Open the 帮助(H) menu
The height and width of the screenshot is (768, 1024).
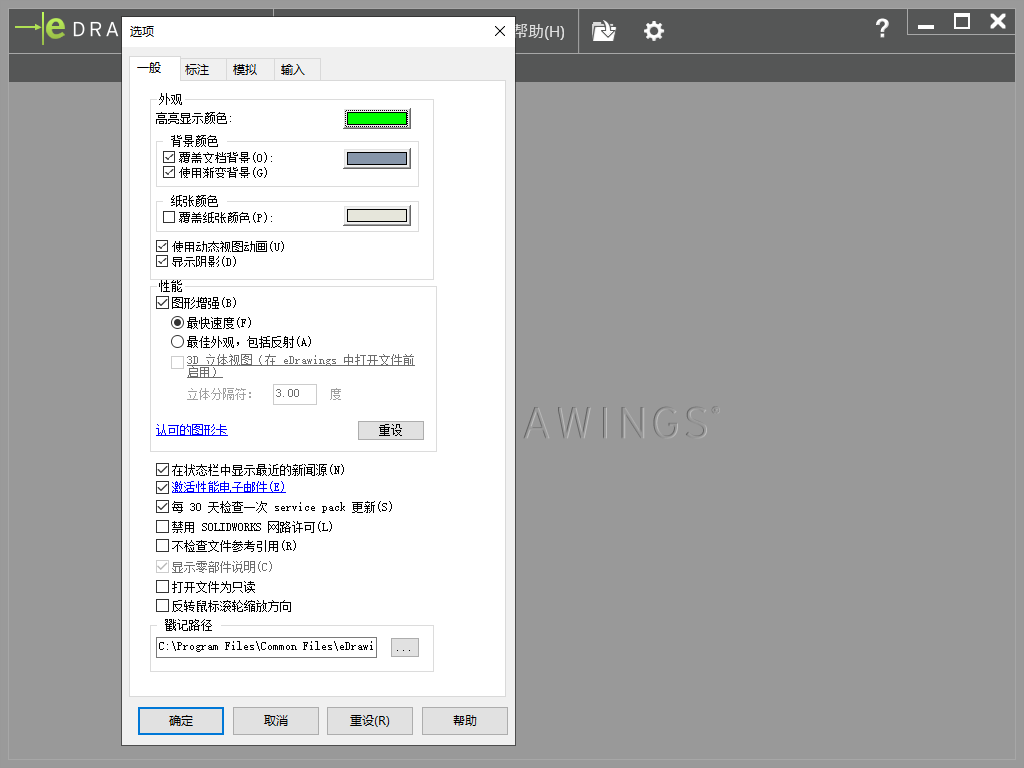click(539, 31)
